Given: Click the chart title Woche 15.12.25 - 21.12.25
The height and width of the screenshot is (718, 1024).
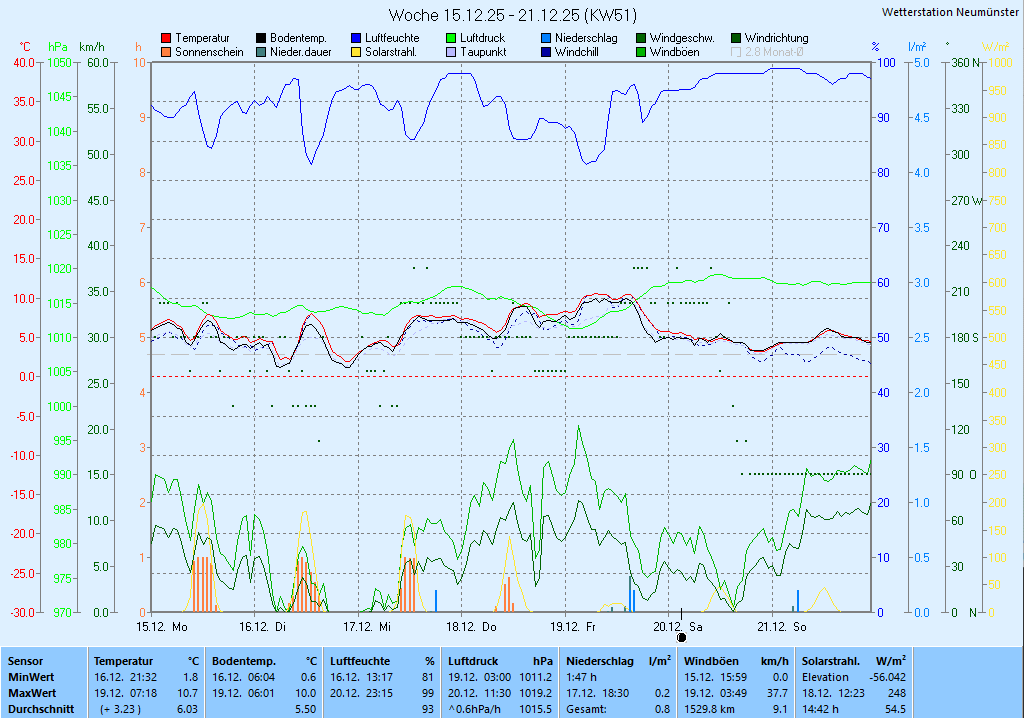Looking at the screenshot, I should pyautogui.click(x=512, y=15).
